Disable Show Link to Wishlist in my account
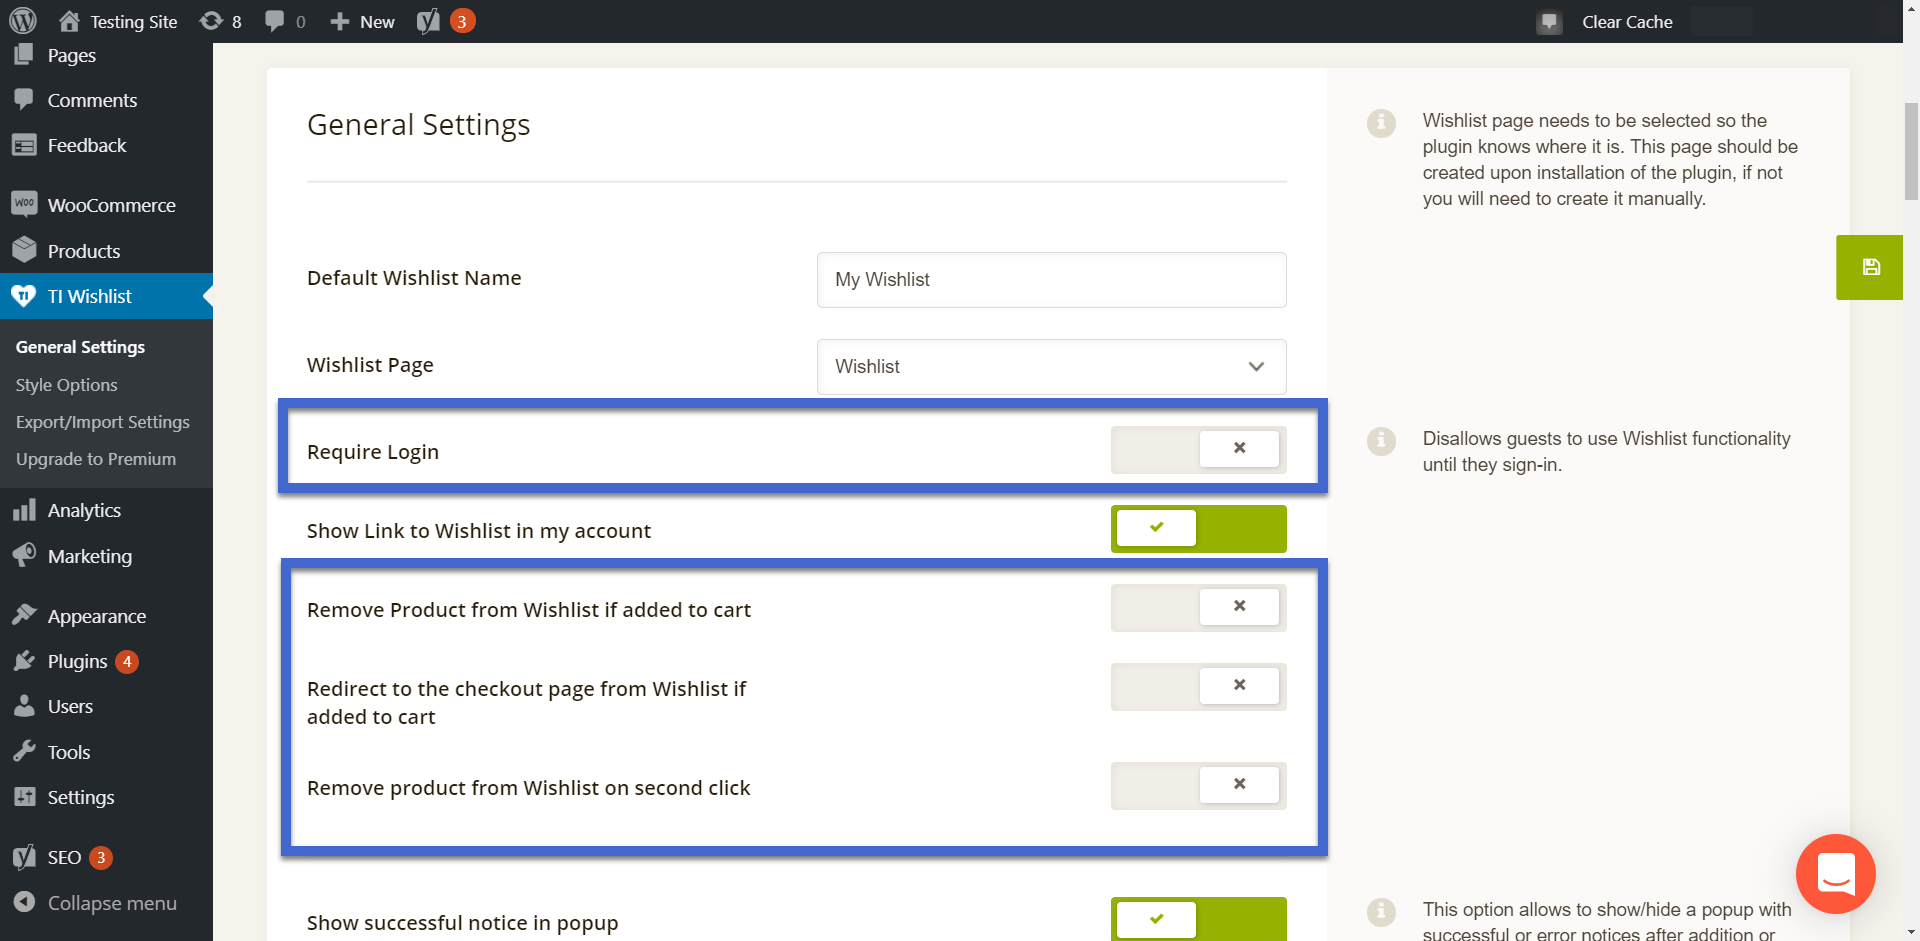 (x=1197, y=528)
